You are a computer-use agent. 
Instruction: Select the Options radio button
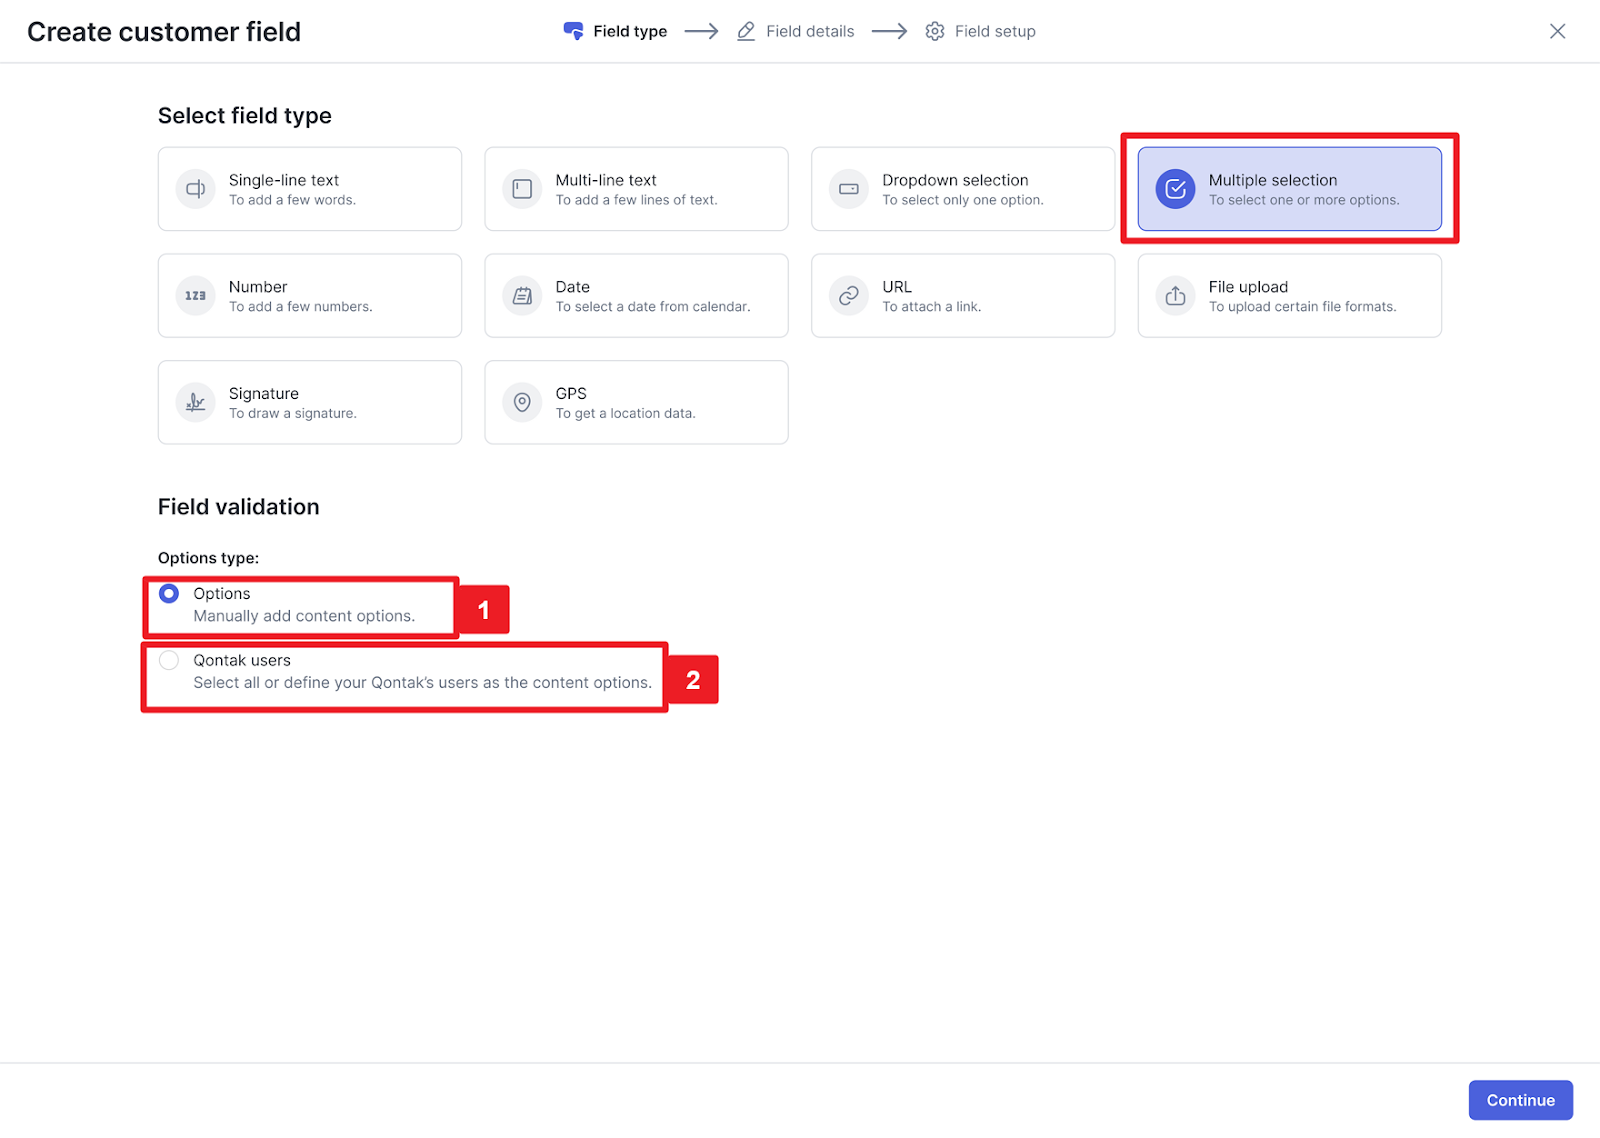tap(169, 594)
